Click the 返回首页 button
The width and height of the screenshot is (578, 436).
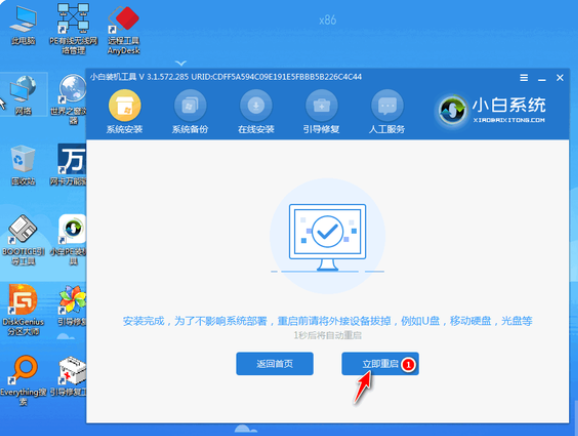(275, 364)
